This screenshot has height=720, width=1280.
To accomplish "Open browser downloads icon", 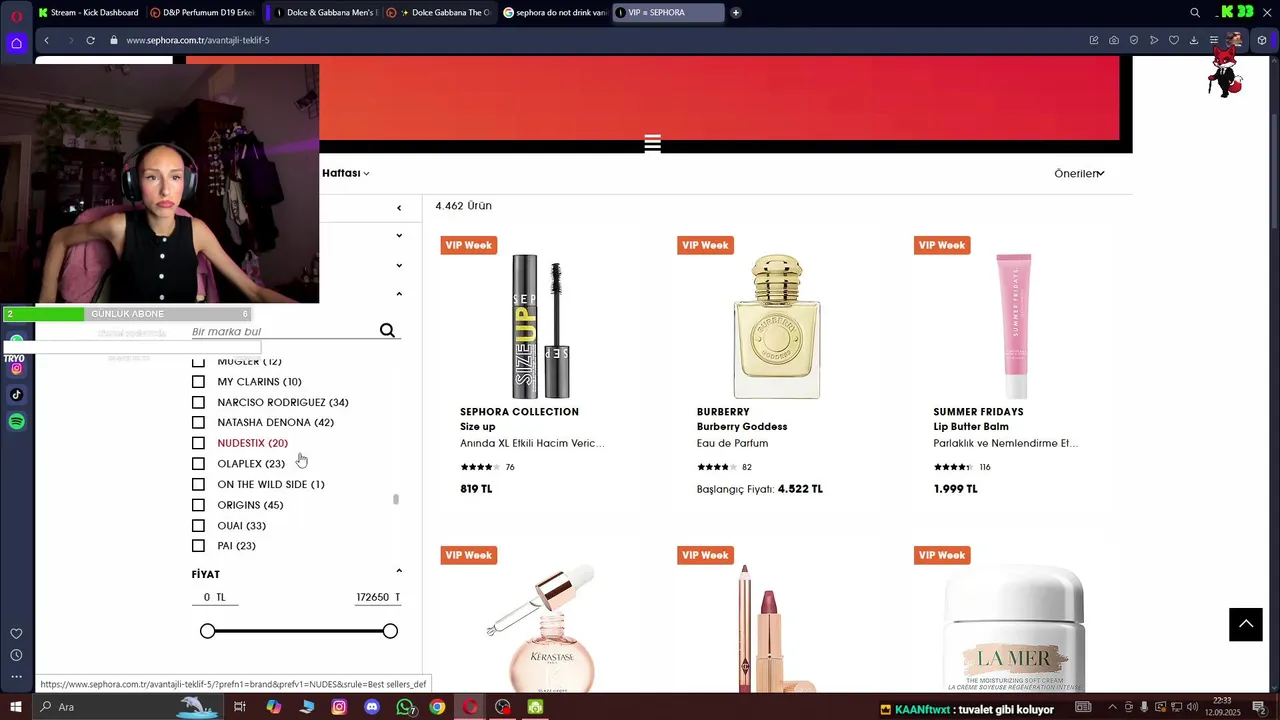I will point(1194,40).
